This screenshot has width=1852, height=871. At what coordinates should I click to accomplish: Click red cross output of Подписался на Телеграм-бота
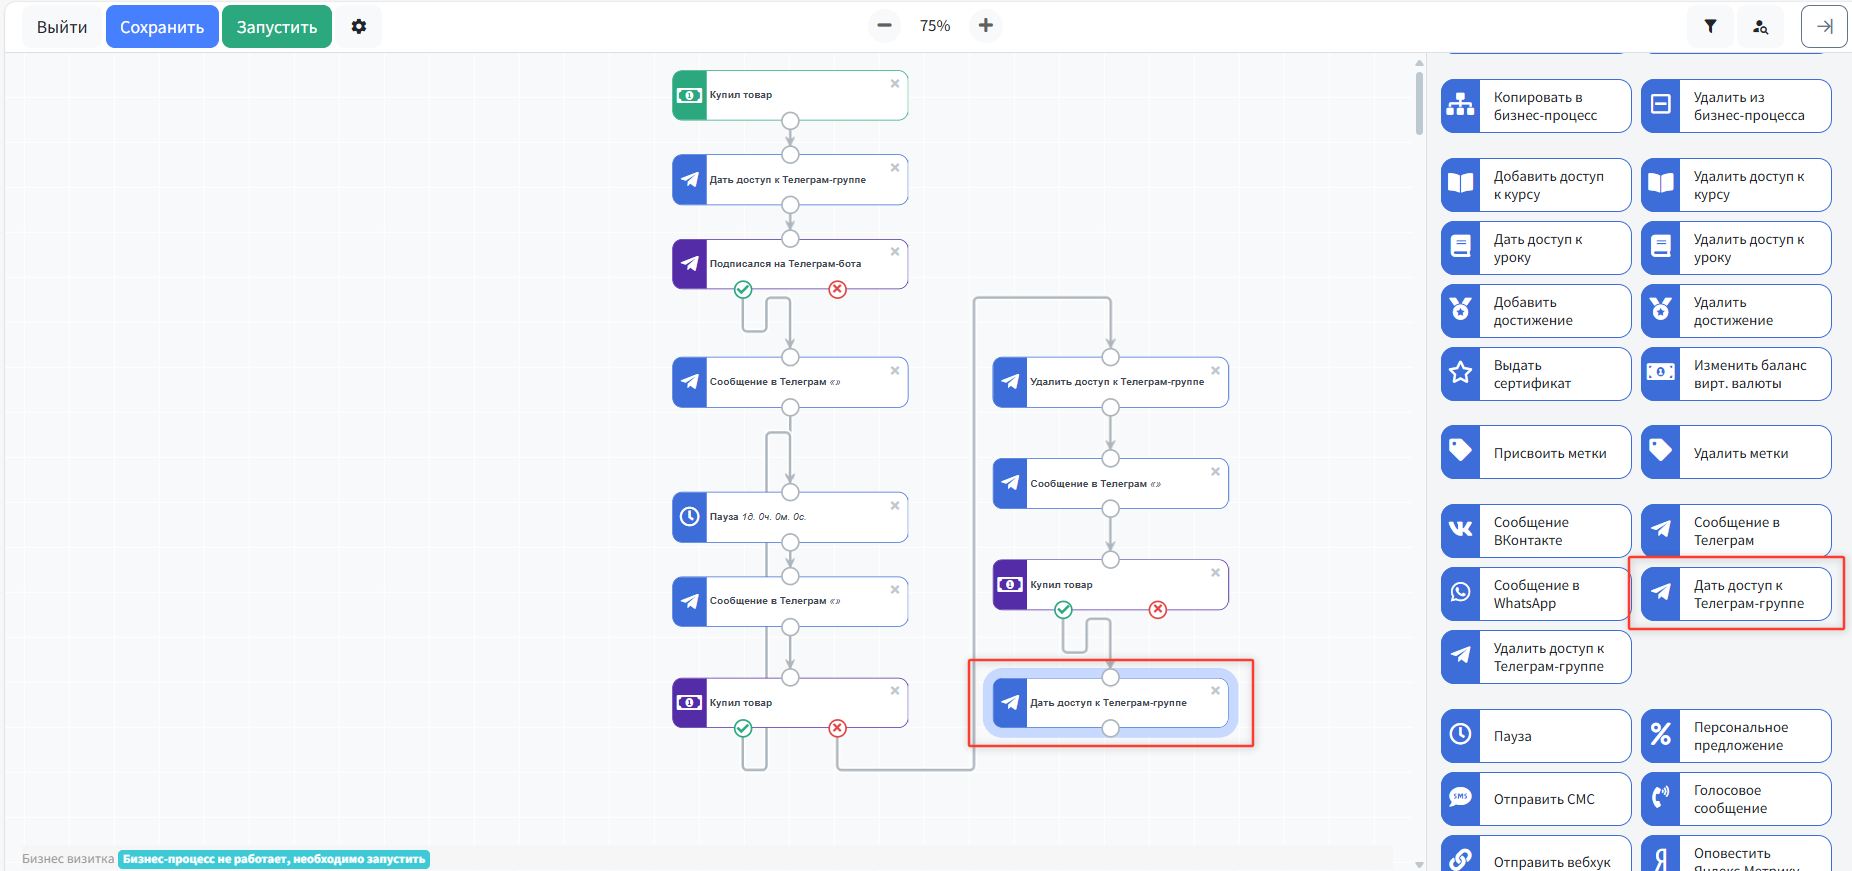[838, 290]
